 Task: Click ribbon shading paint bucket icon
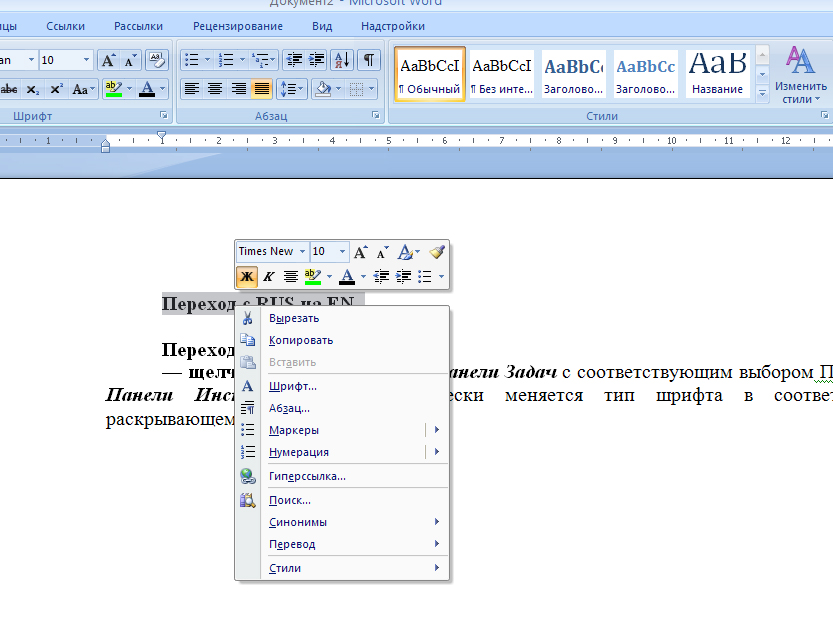tap(323, 89)
